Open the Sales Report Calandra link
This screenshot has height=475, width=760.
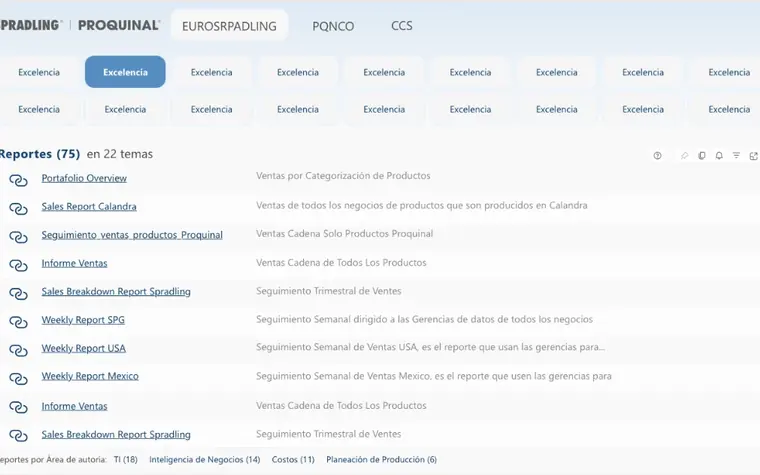89,206
